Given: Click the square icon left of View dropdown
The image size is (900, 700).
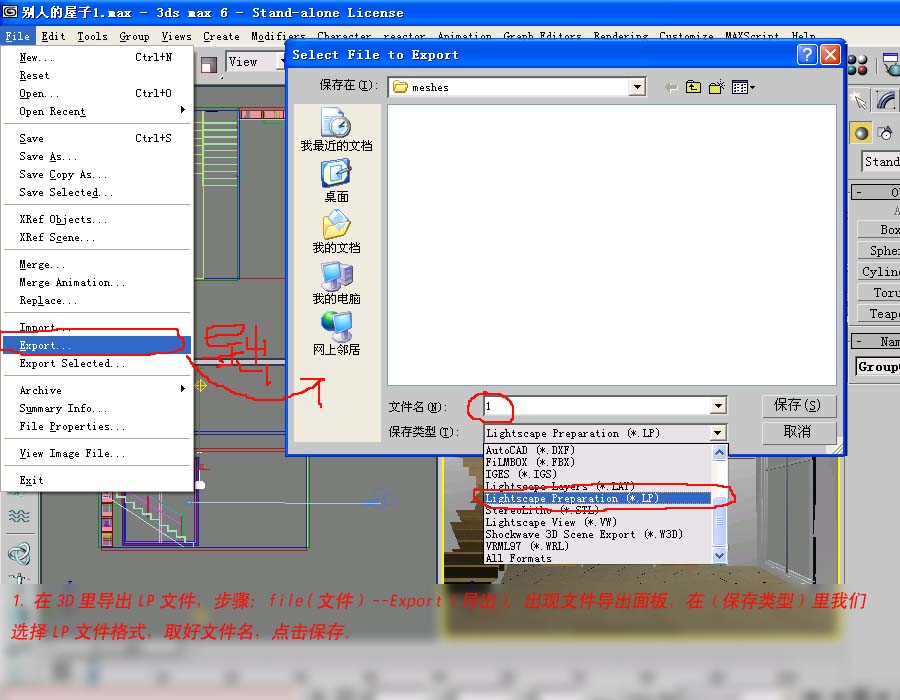Looking at the screenshot, I should tap(209, 65).
